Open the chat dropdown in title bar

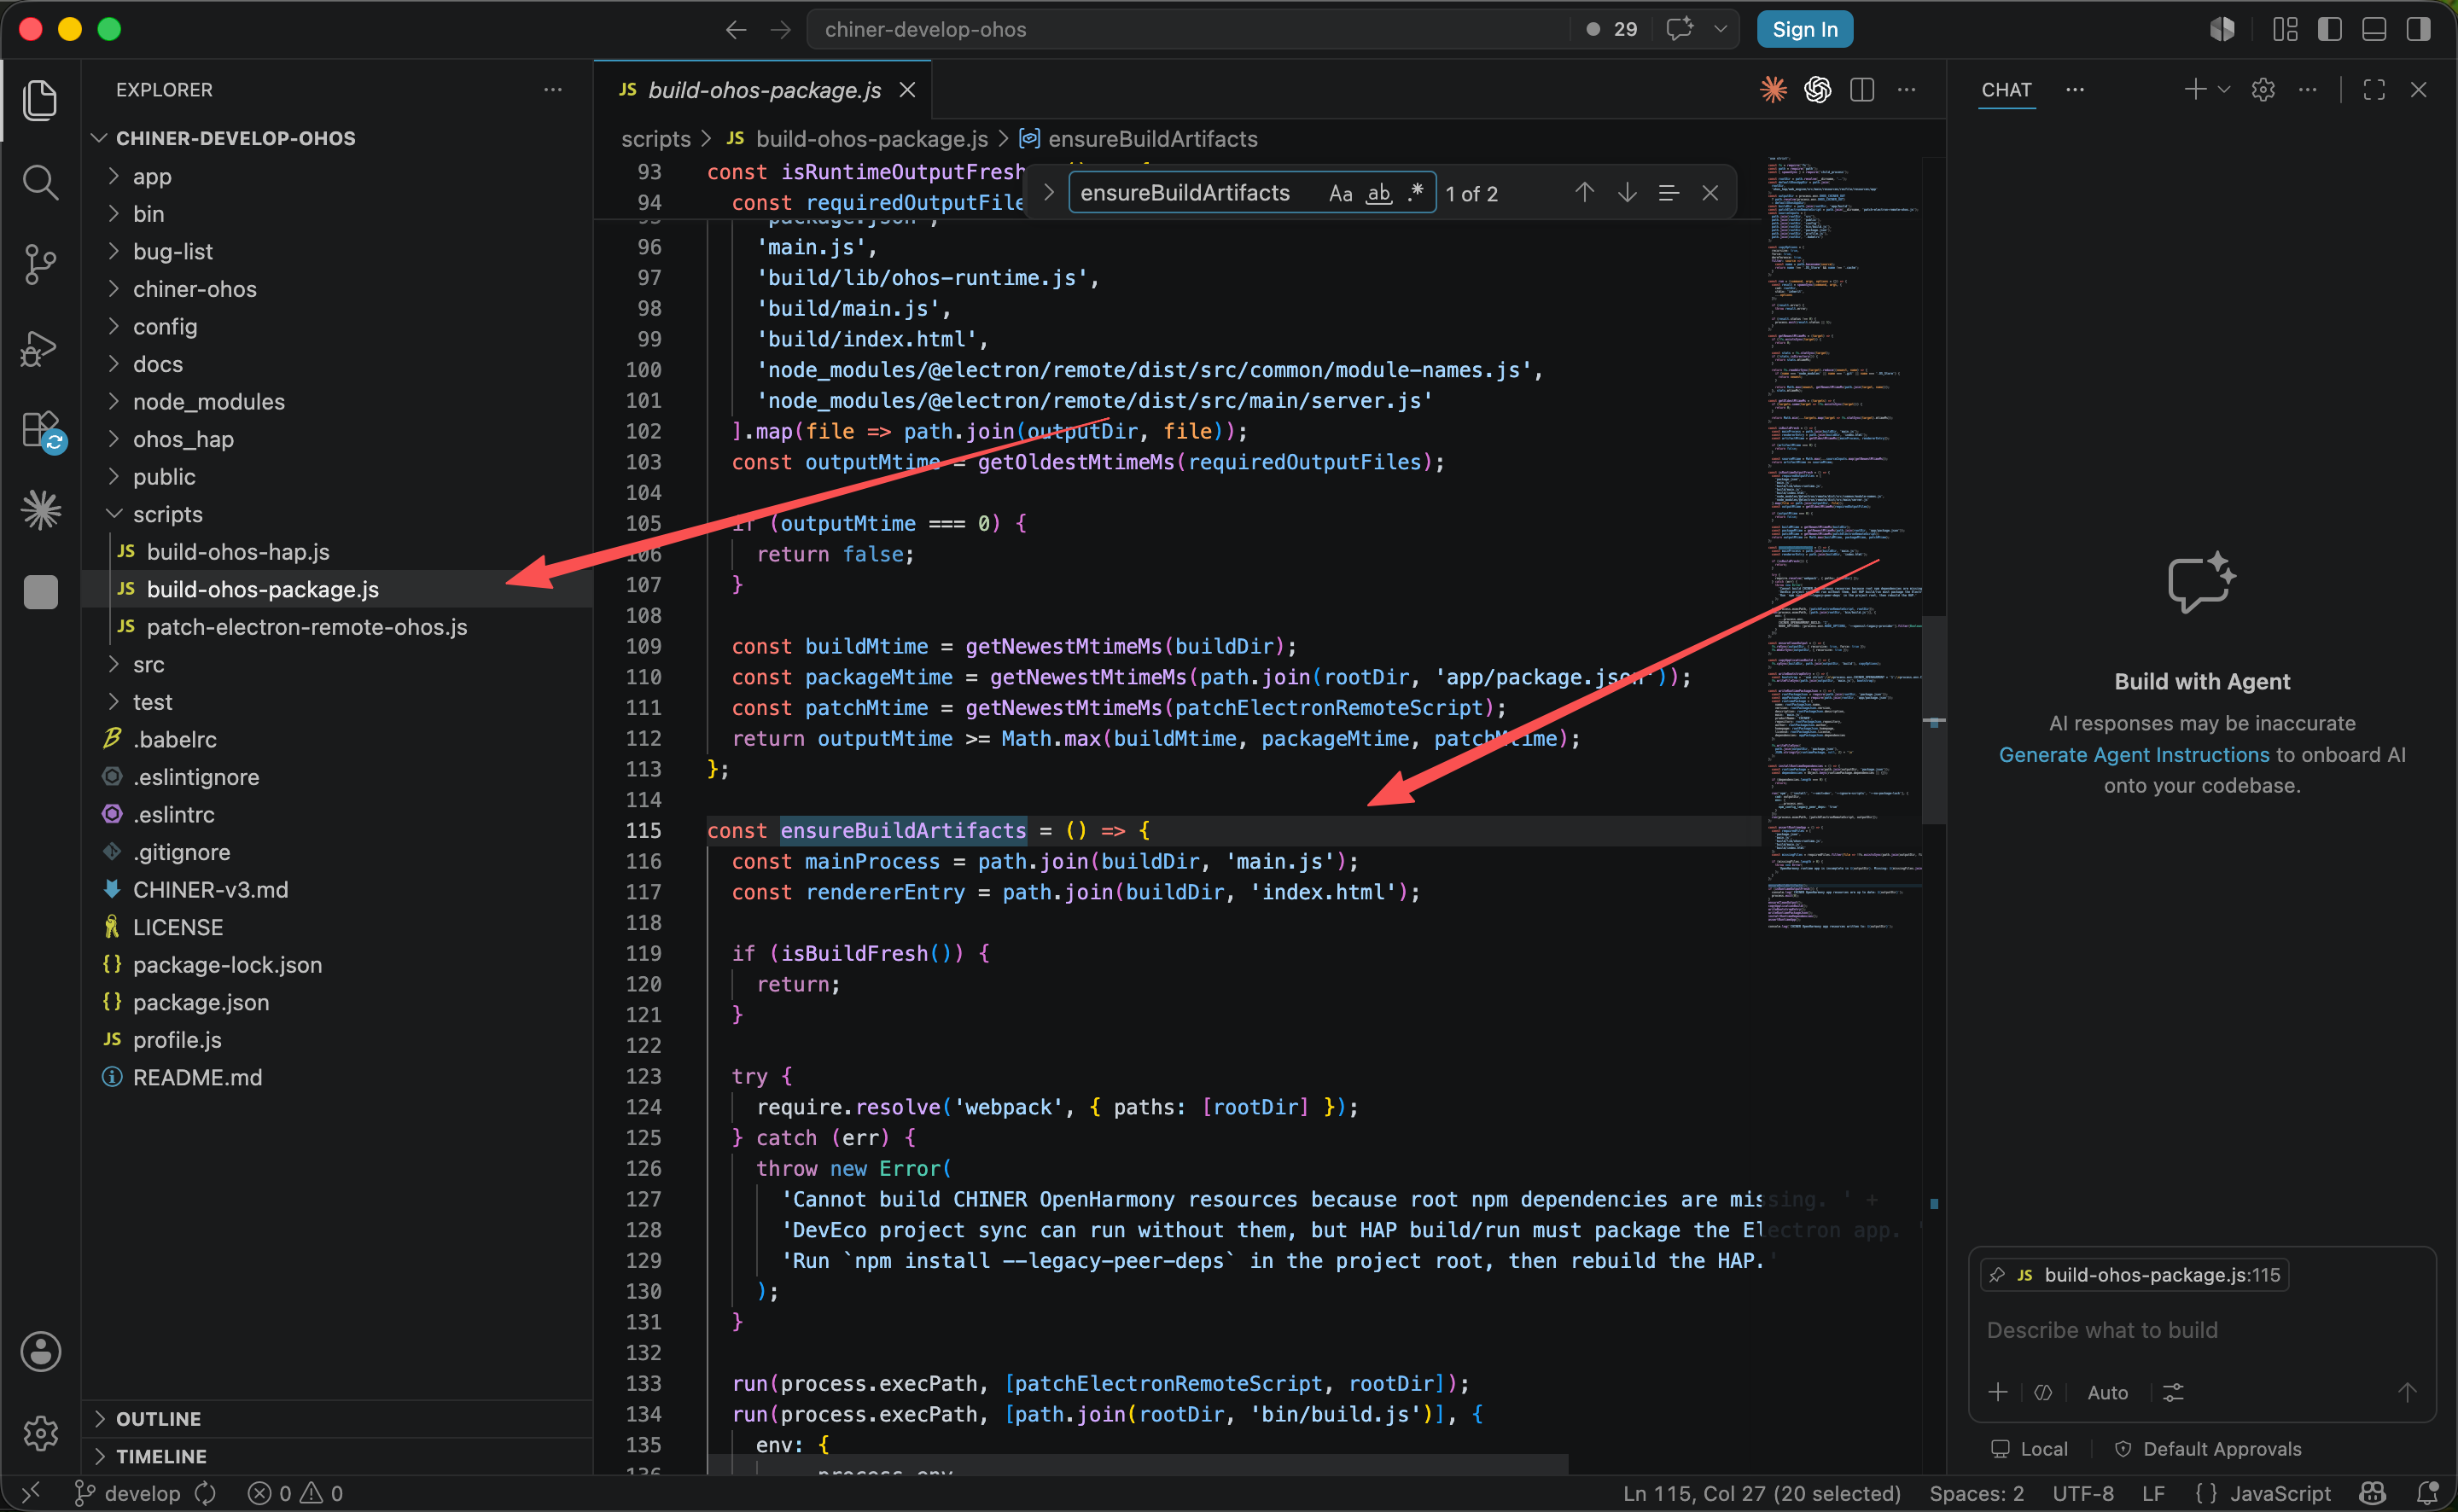click(x=1720, y=30)
